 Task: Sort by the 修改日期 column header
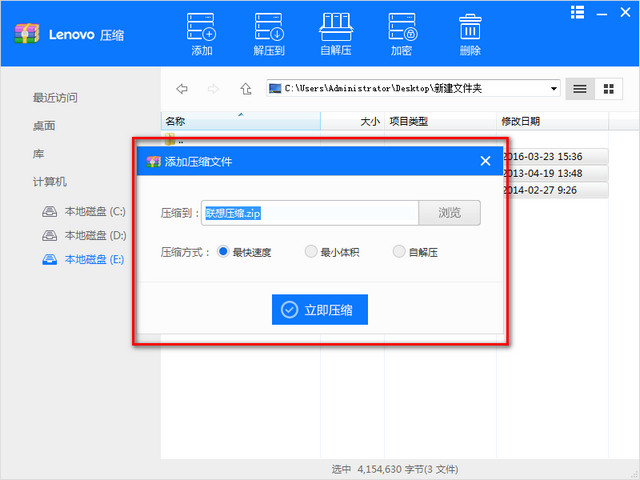[553, 121]
